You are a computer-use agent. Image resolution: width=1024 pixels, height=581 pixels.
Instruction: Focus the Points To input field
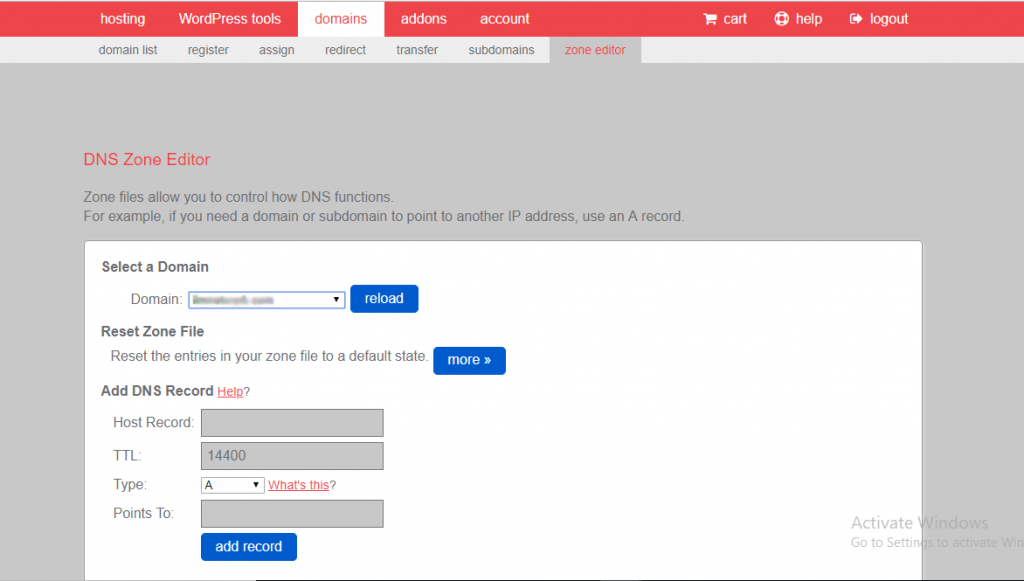(x=292, y=514)
